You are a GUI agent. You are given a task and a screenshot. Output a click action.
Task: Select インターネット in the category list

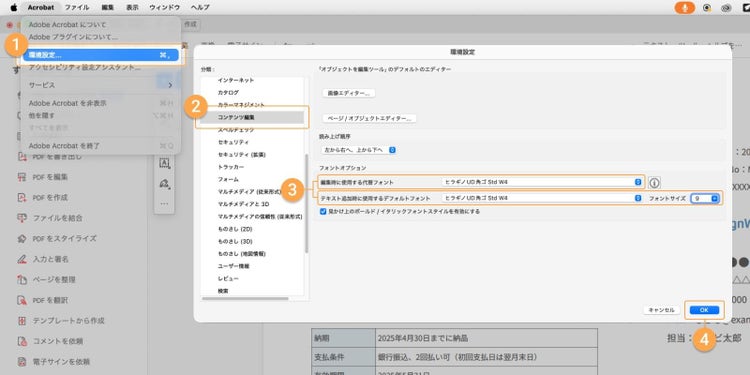(236, 80)
